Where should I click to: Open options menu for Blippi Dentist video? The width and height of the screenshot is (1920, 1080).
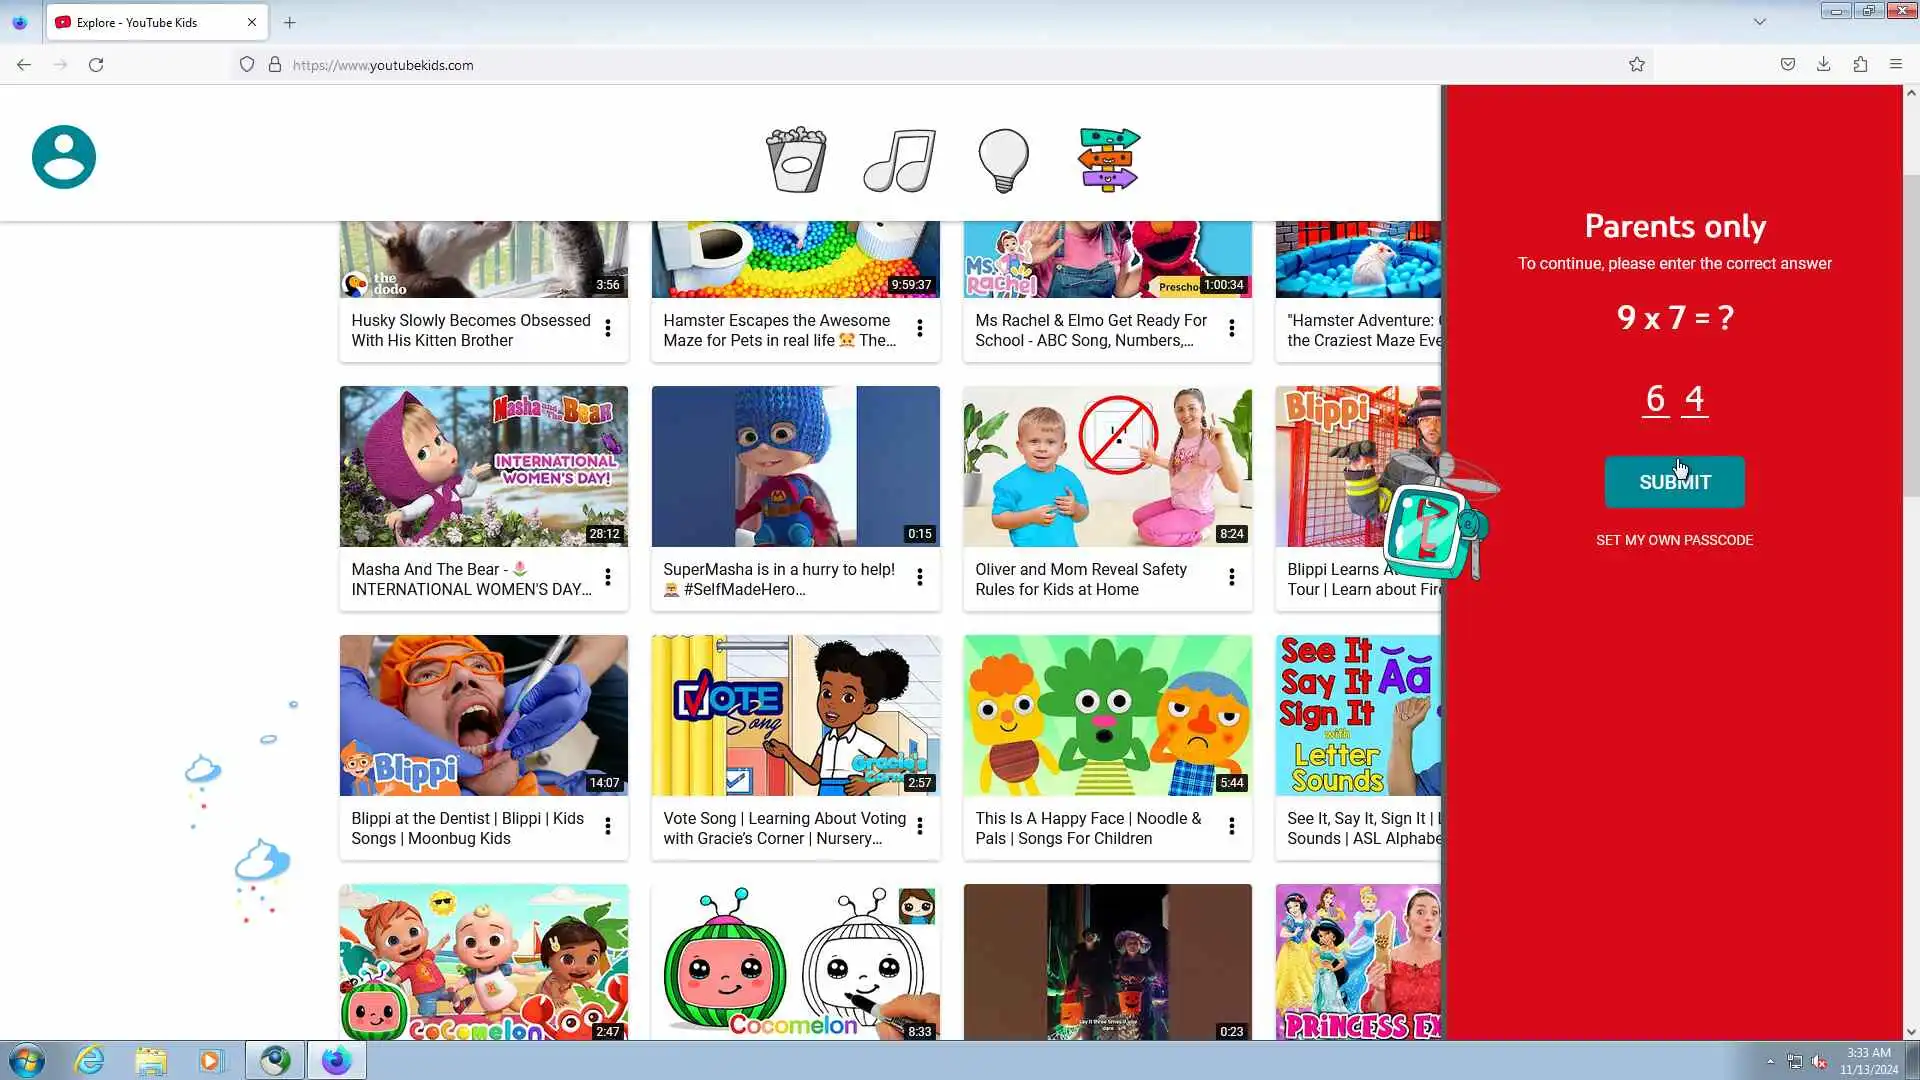coord(608,826)
